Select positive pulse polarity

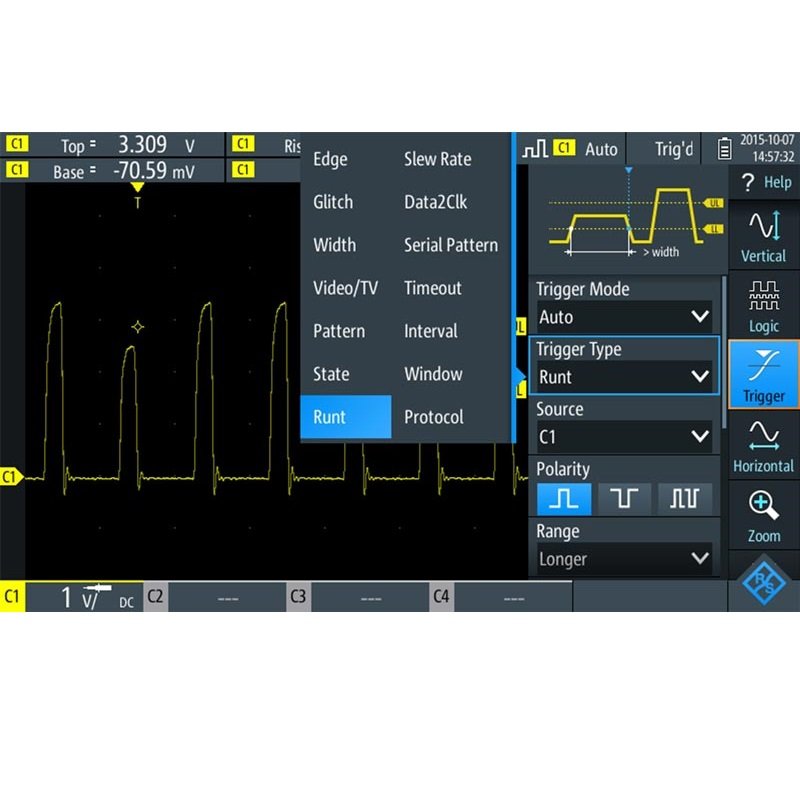pos(564,499)
